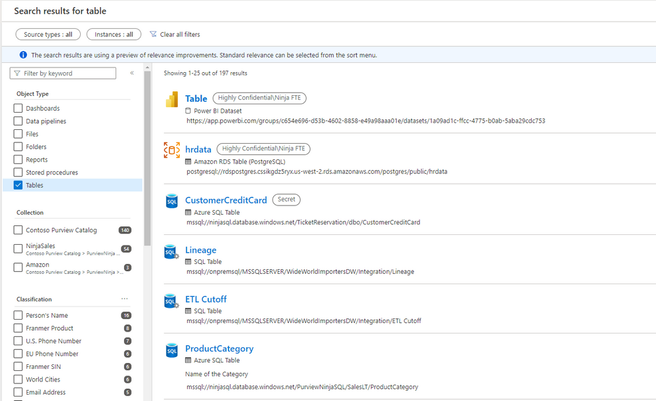Click the funnel icon of Clear all filters
This screenshot has width=656, height=401.
153,34
